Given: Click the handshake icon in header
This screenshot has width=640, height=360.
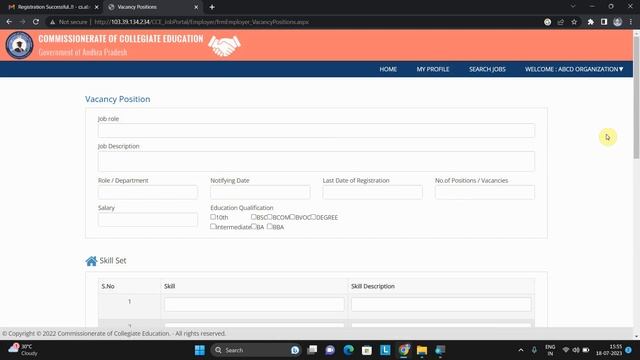Looking at the screenshot, I should pos(224,45).
